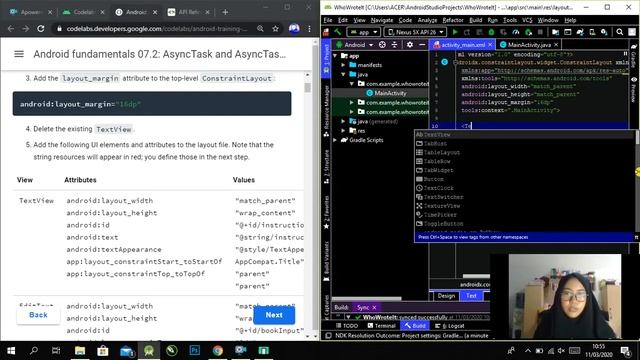Open the Resource Manager side tab
The height and width of the screenshot is (360, 640).
[x=326, y=111]
